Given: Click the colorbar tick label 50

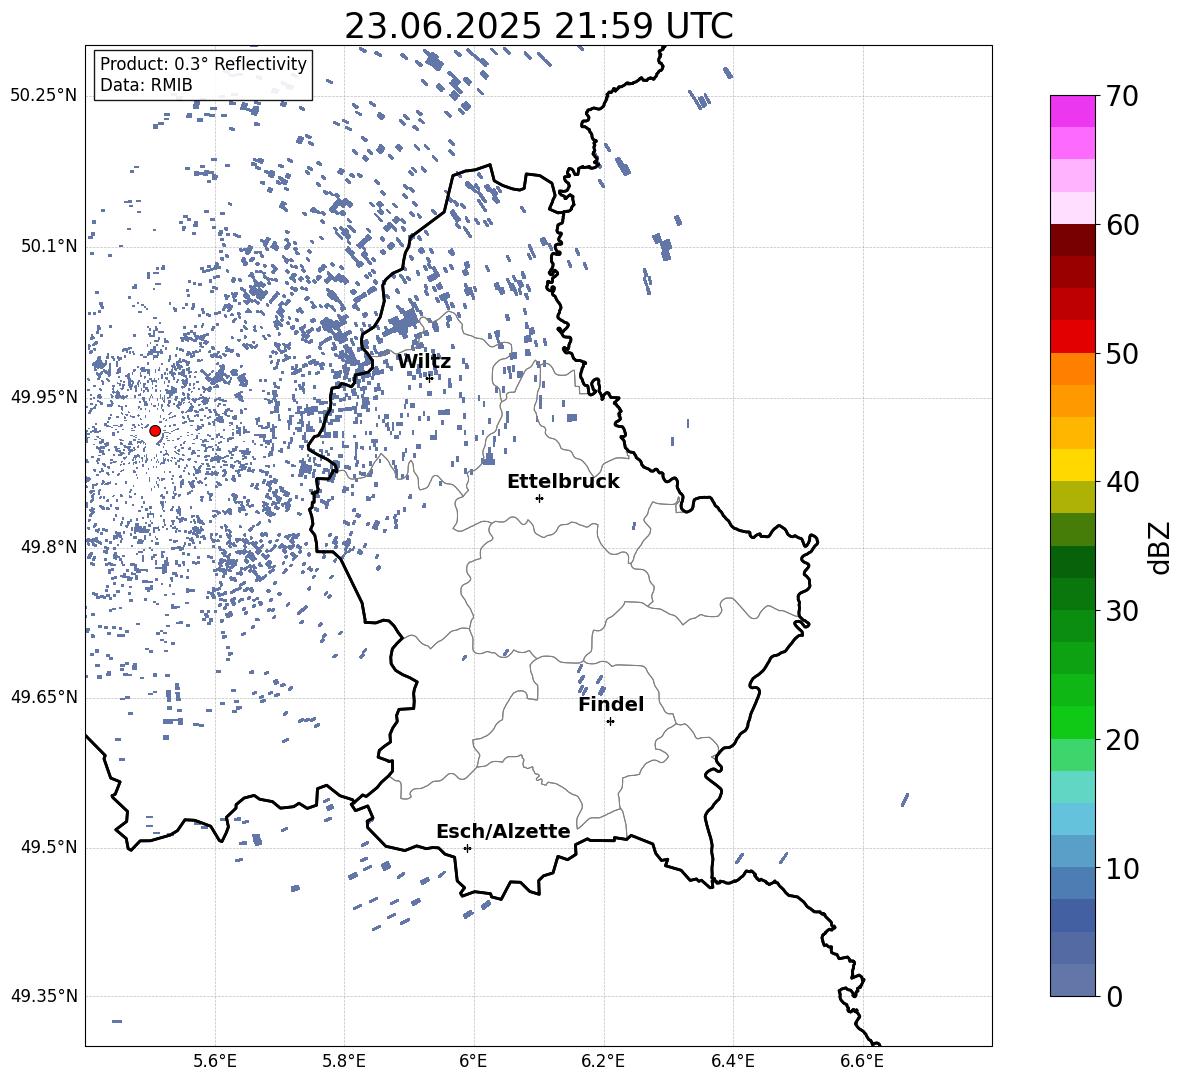Looking at the screenshot, I should (1122, 353).
